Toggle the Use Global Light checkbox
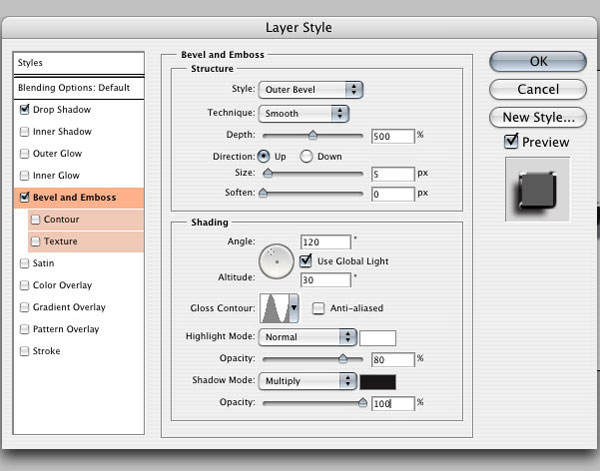Image resolution: width=600 pixels, height=471 pixels. point(307,261)
